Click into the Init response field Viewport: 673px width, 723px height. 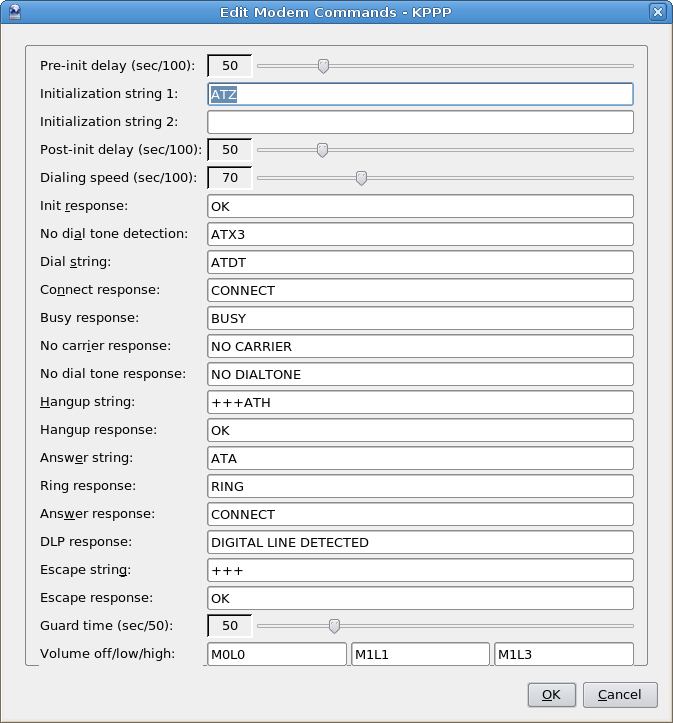coord(420,206)
